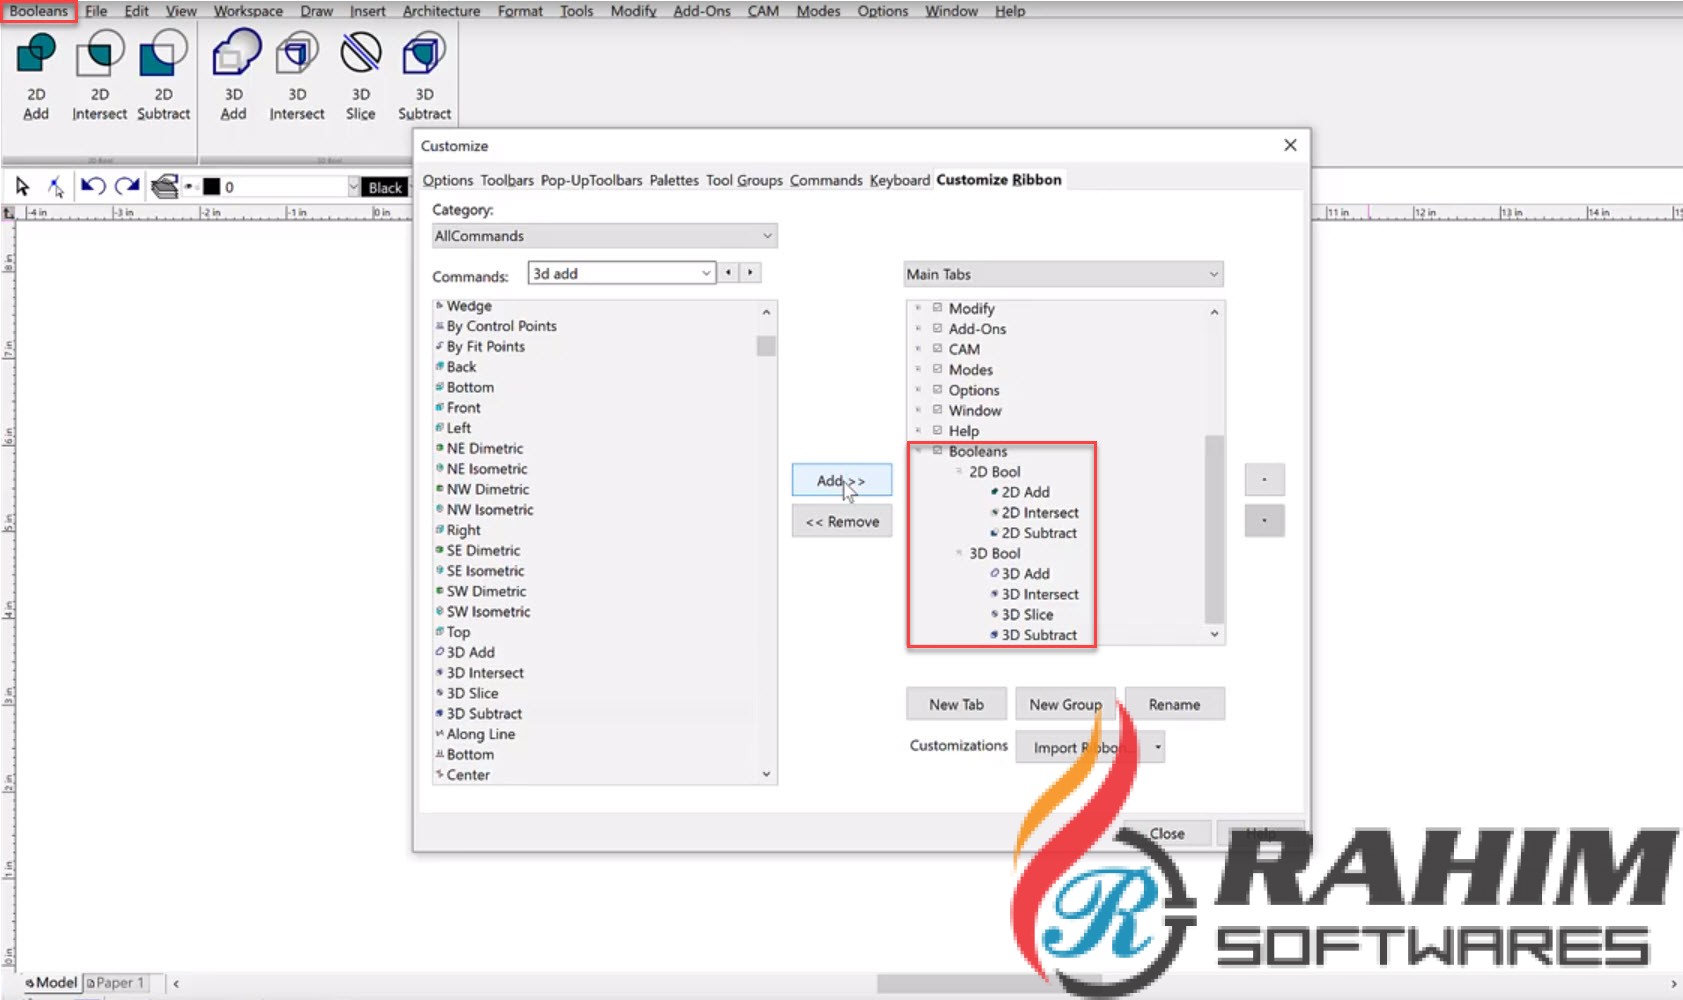The width and height of the screenshot is (1683, 1000).
Task: Click the New Group button
Action: 1065,704
